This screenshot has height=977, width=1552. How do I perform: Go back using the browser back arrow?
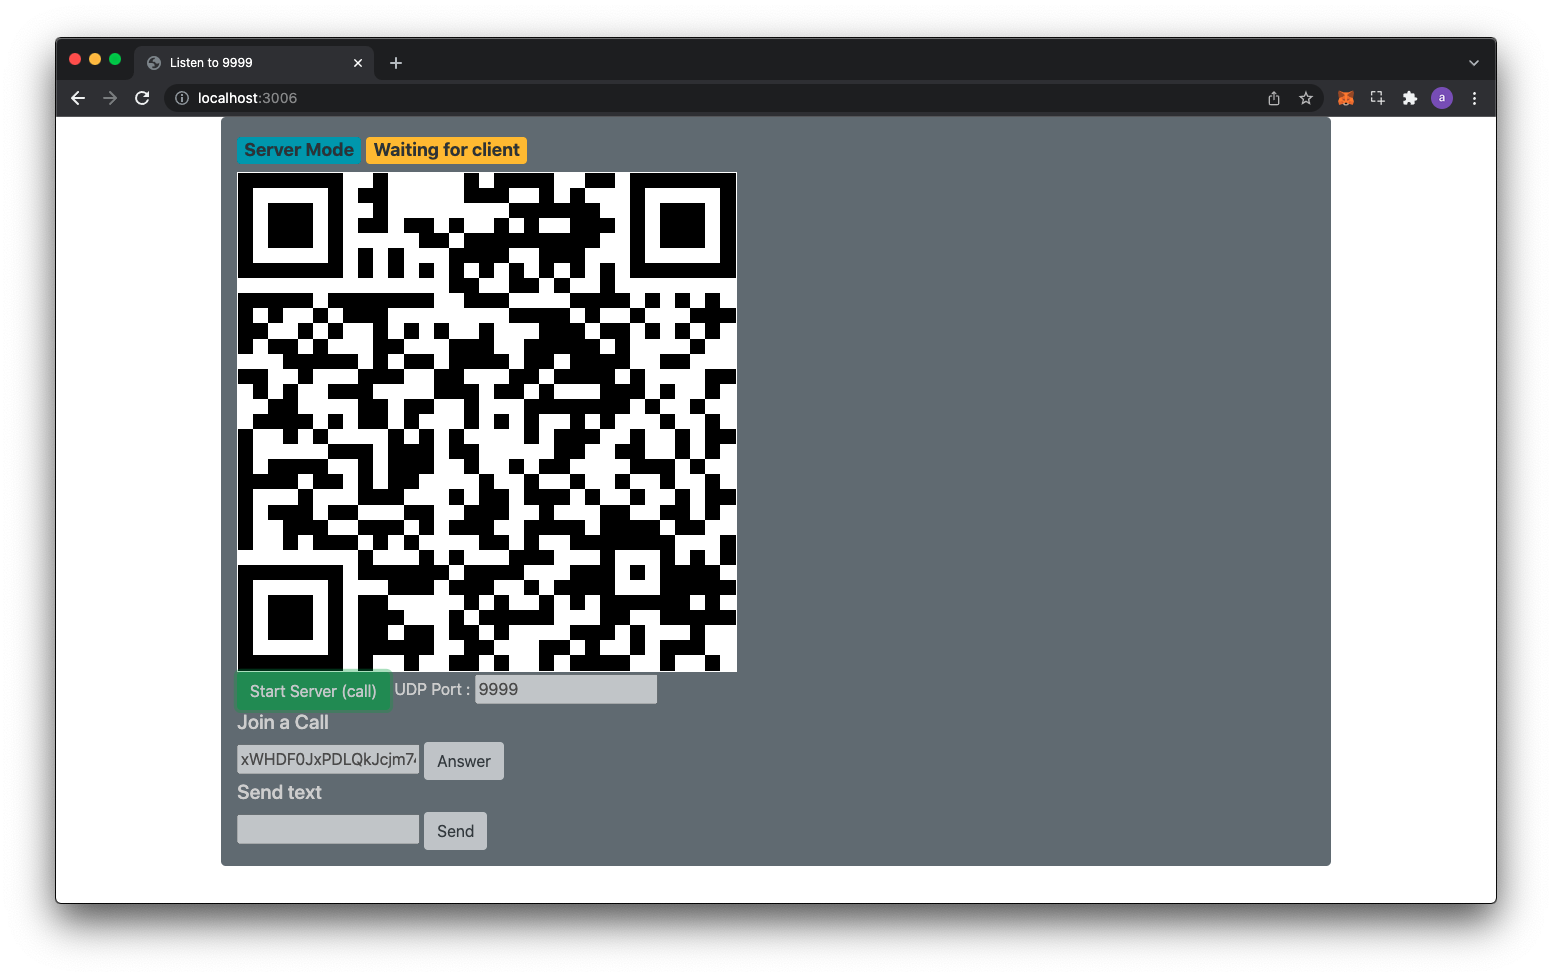[78, 98]
